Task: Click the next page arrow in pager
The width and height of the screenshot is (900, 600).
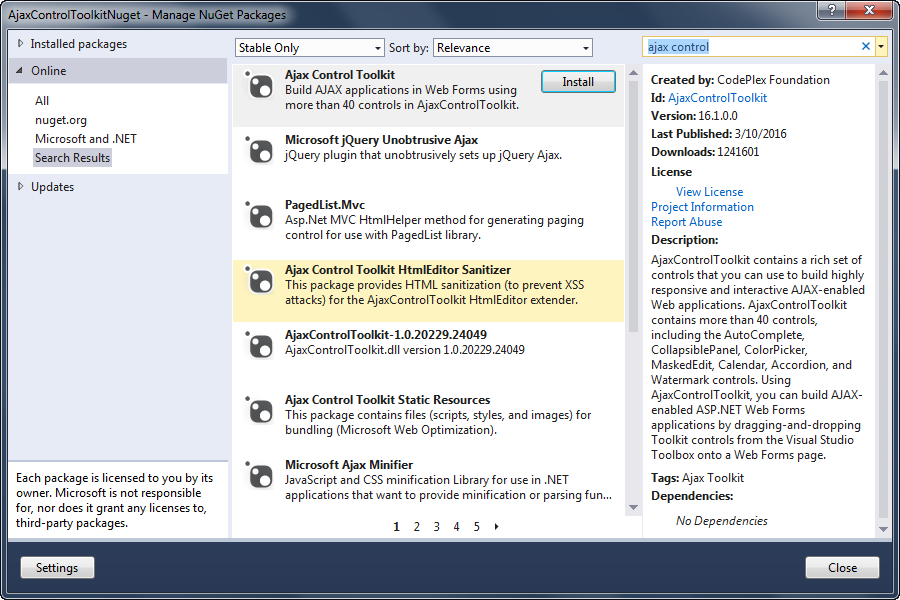Action: (x=496, y=527)
